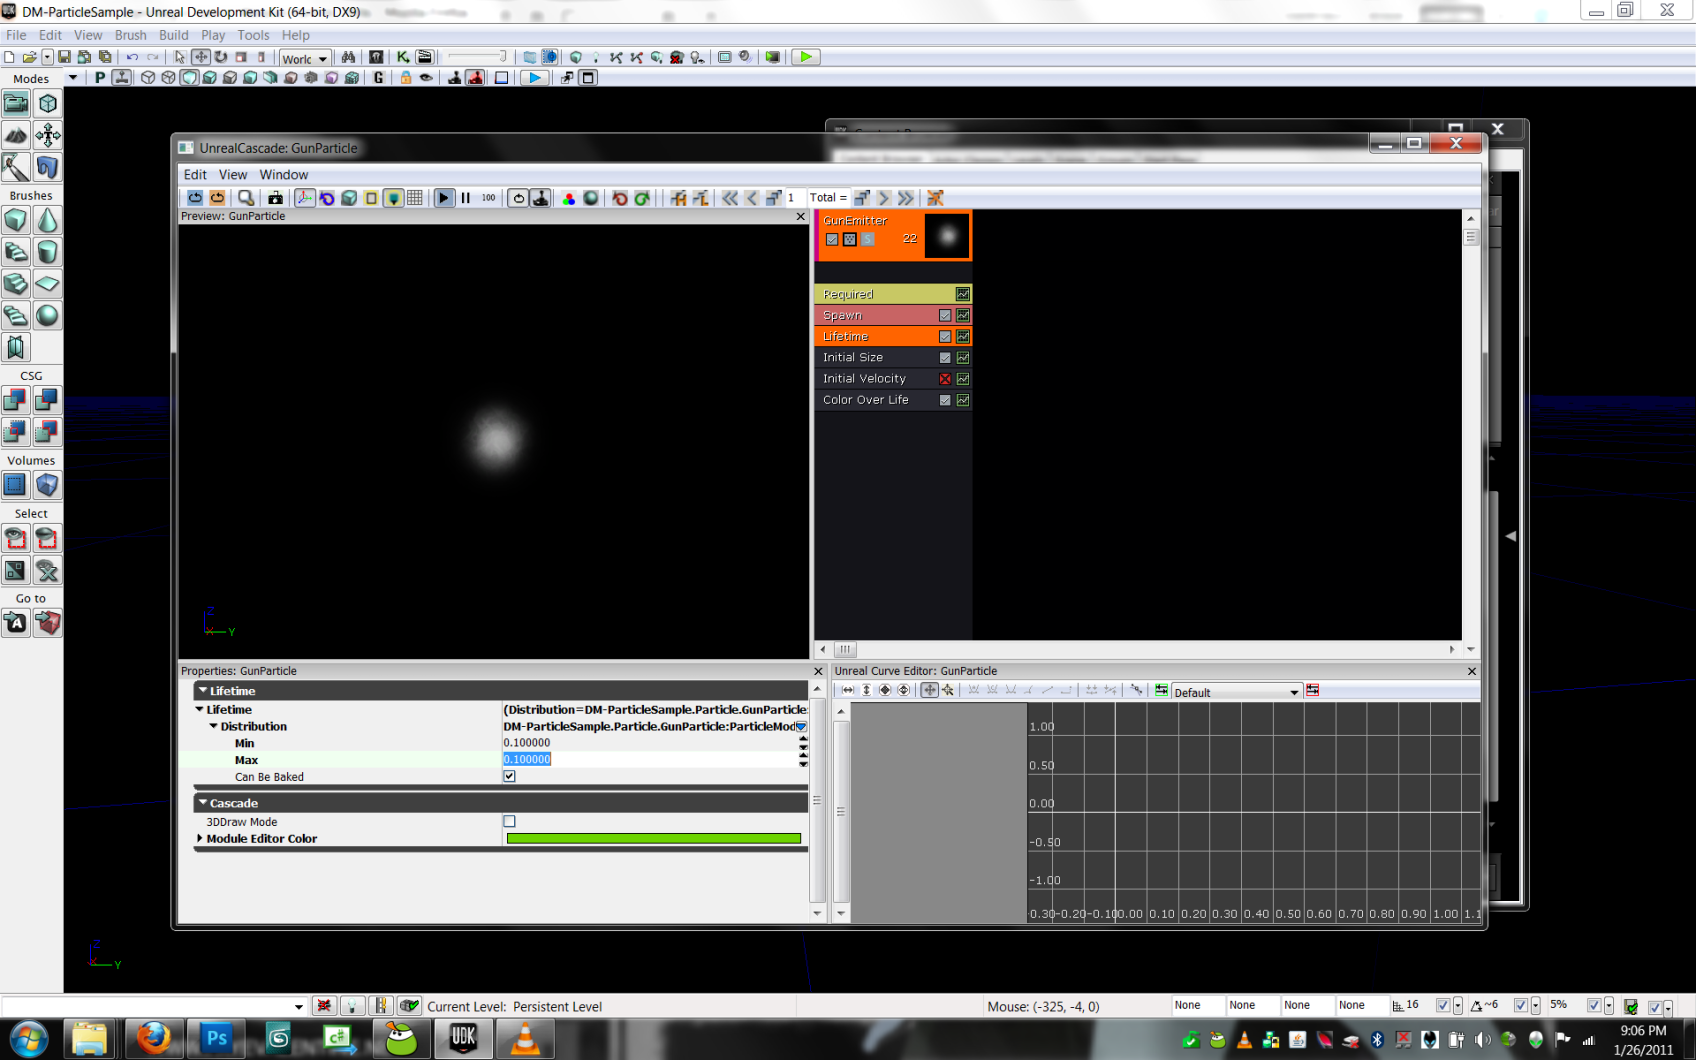Collapse the Cascade properties section
Image resolution: width=1696 pixels, height=1060 pixels.
[203, 803]
